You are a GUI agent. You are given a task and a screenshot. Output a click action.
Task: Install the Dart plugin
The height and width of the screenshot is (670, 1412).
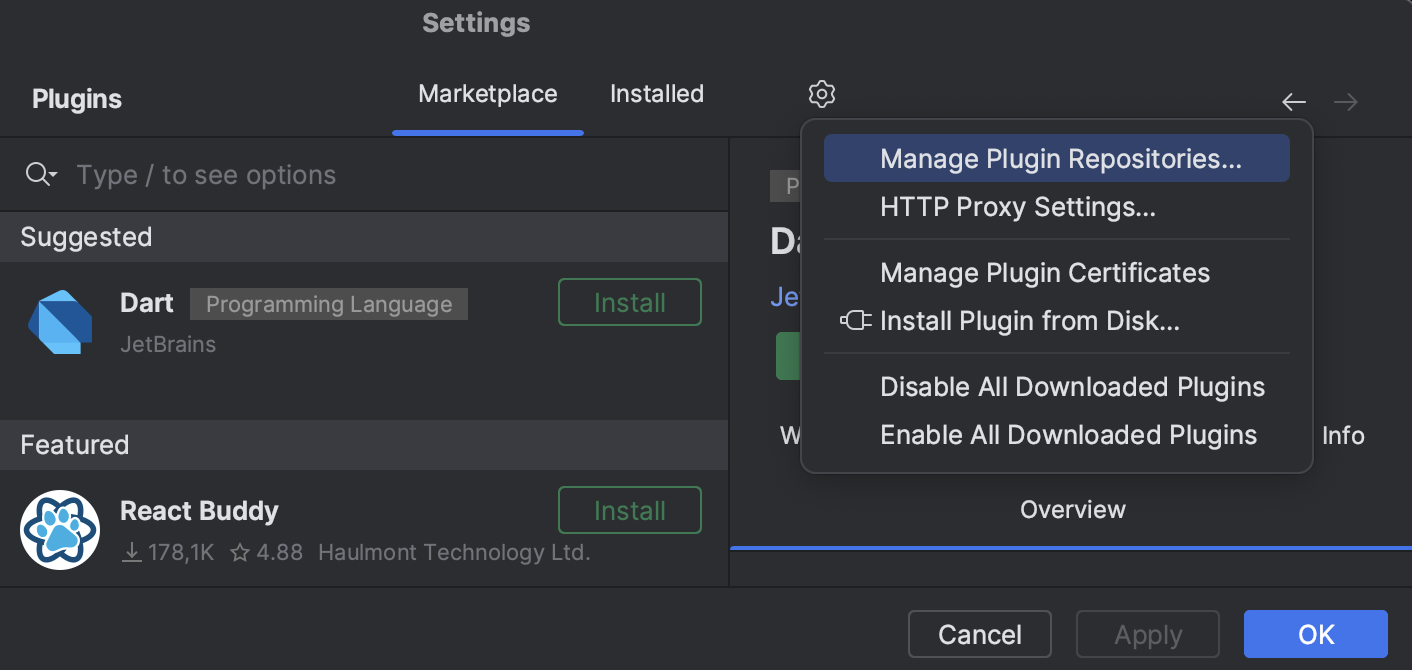629,302
